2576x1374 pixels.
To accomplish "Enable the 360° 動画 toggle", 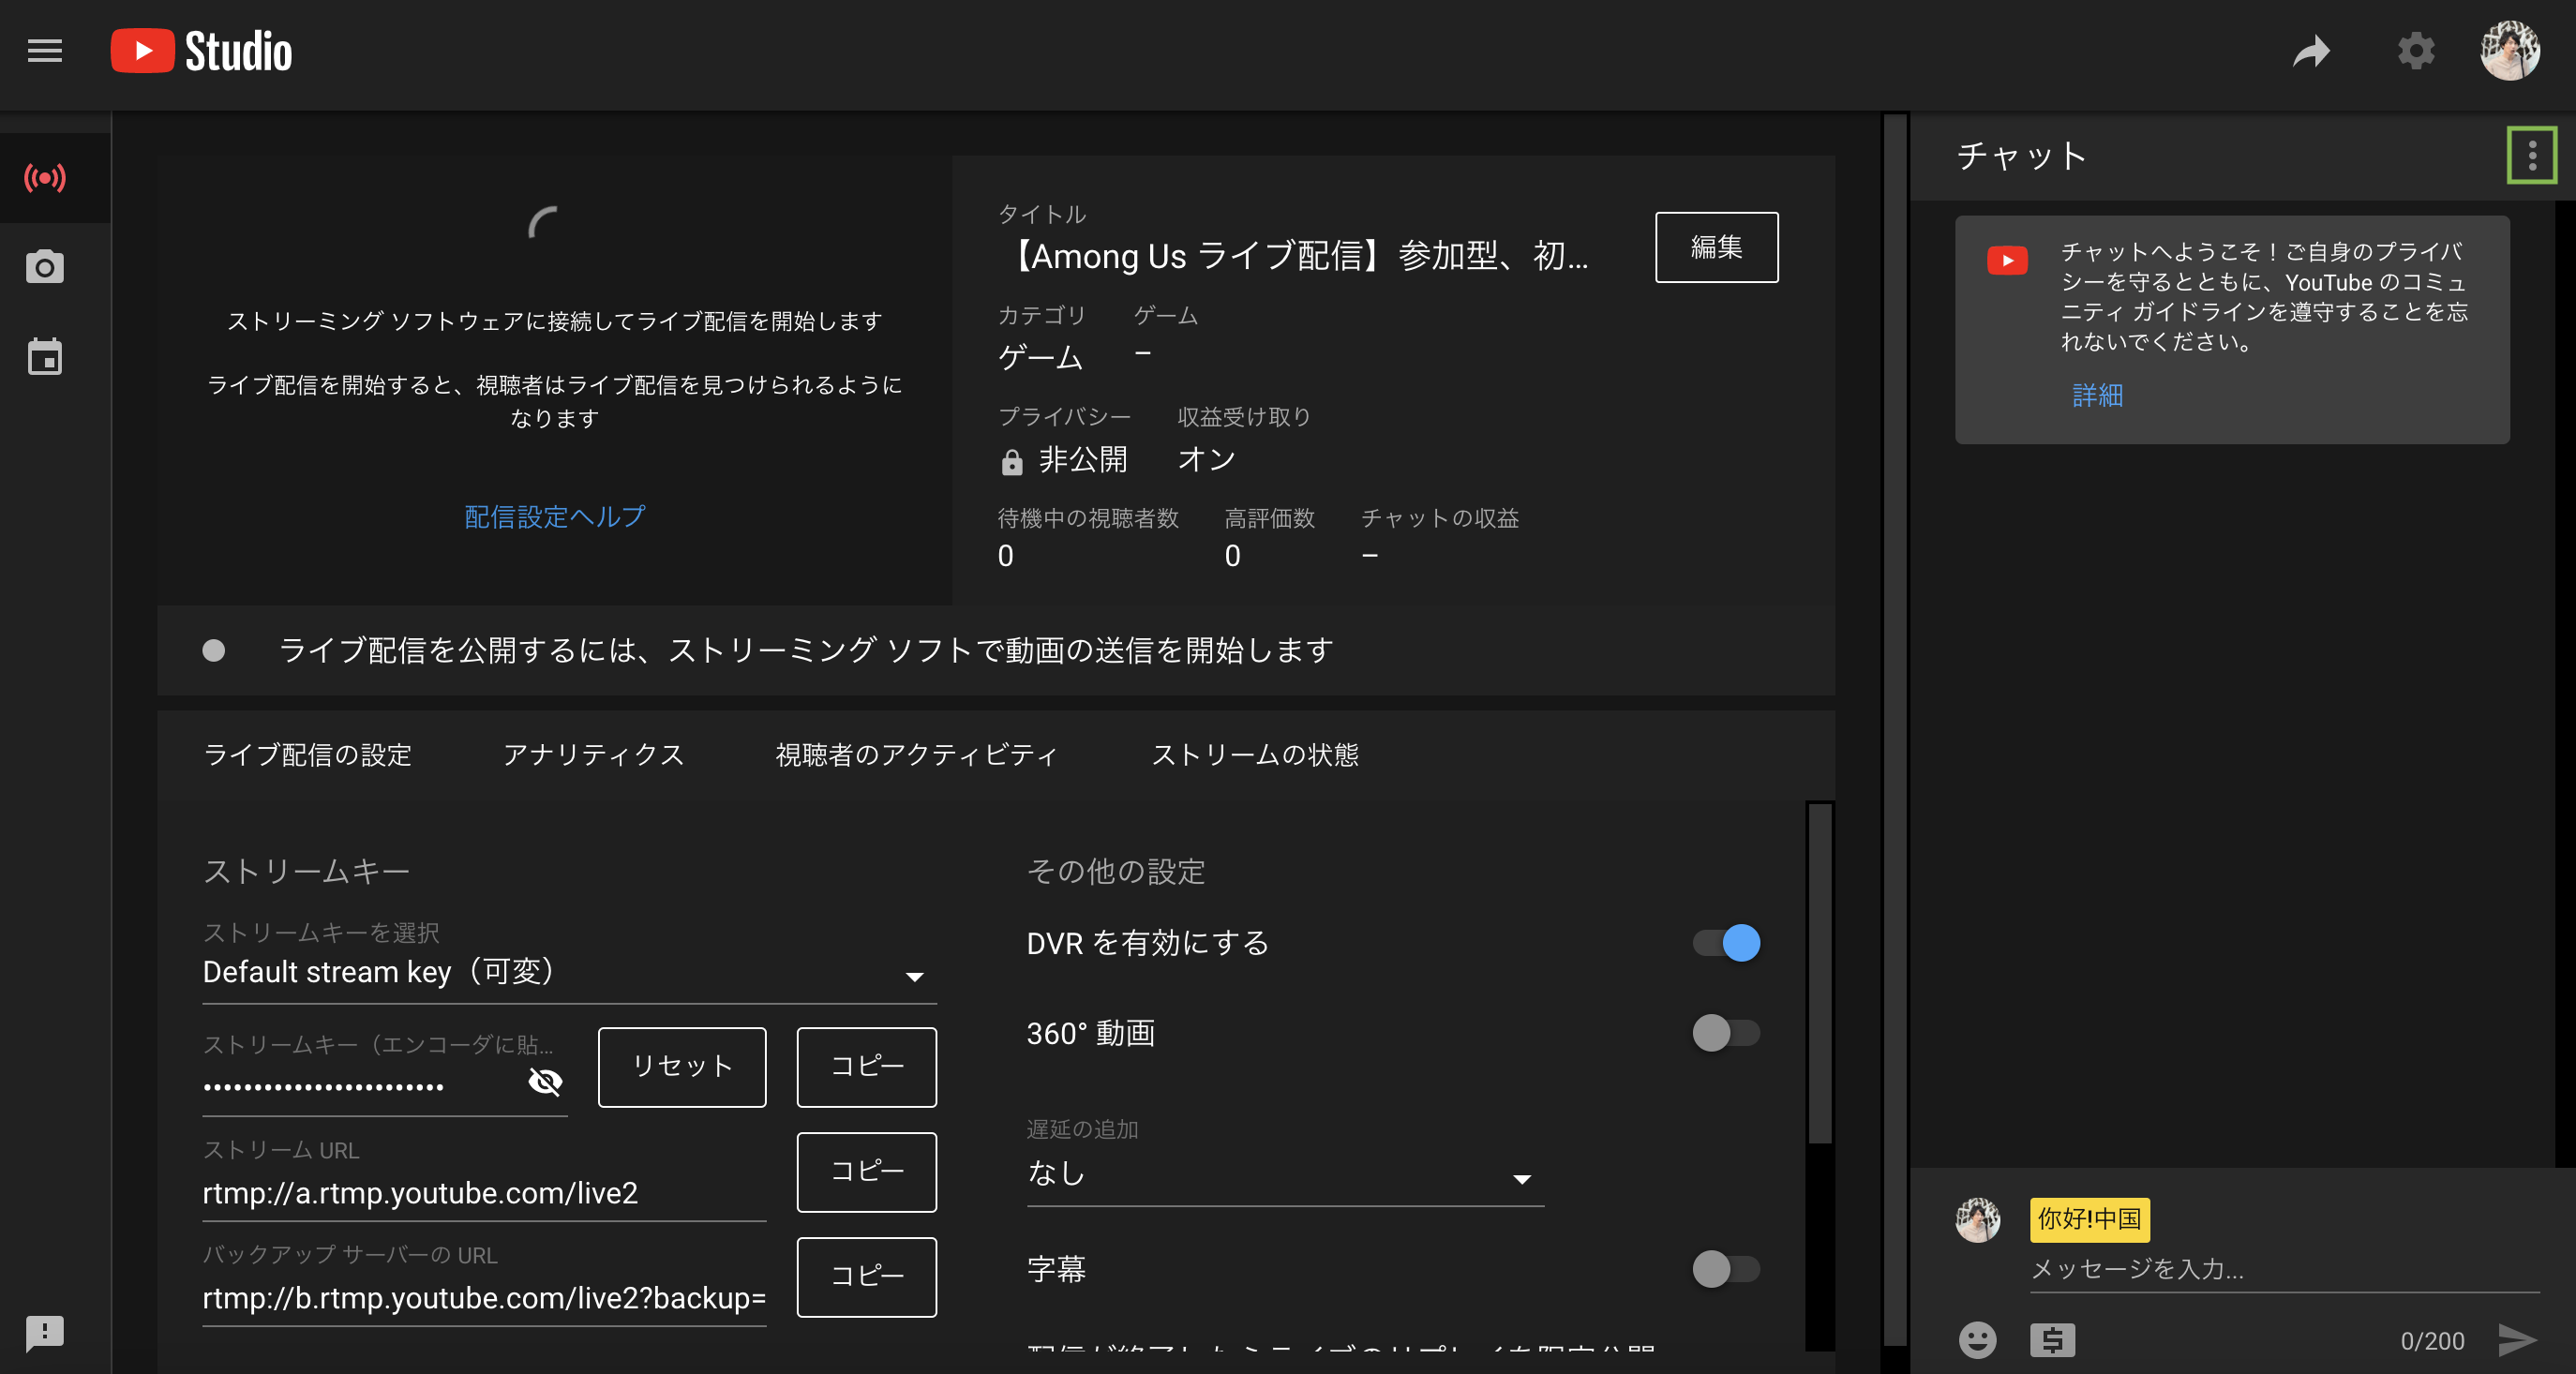I will (1726, 1033).
